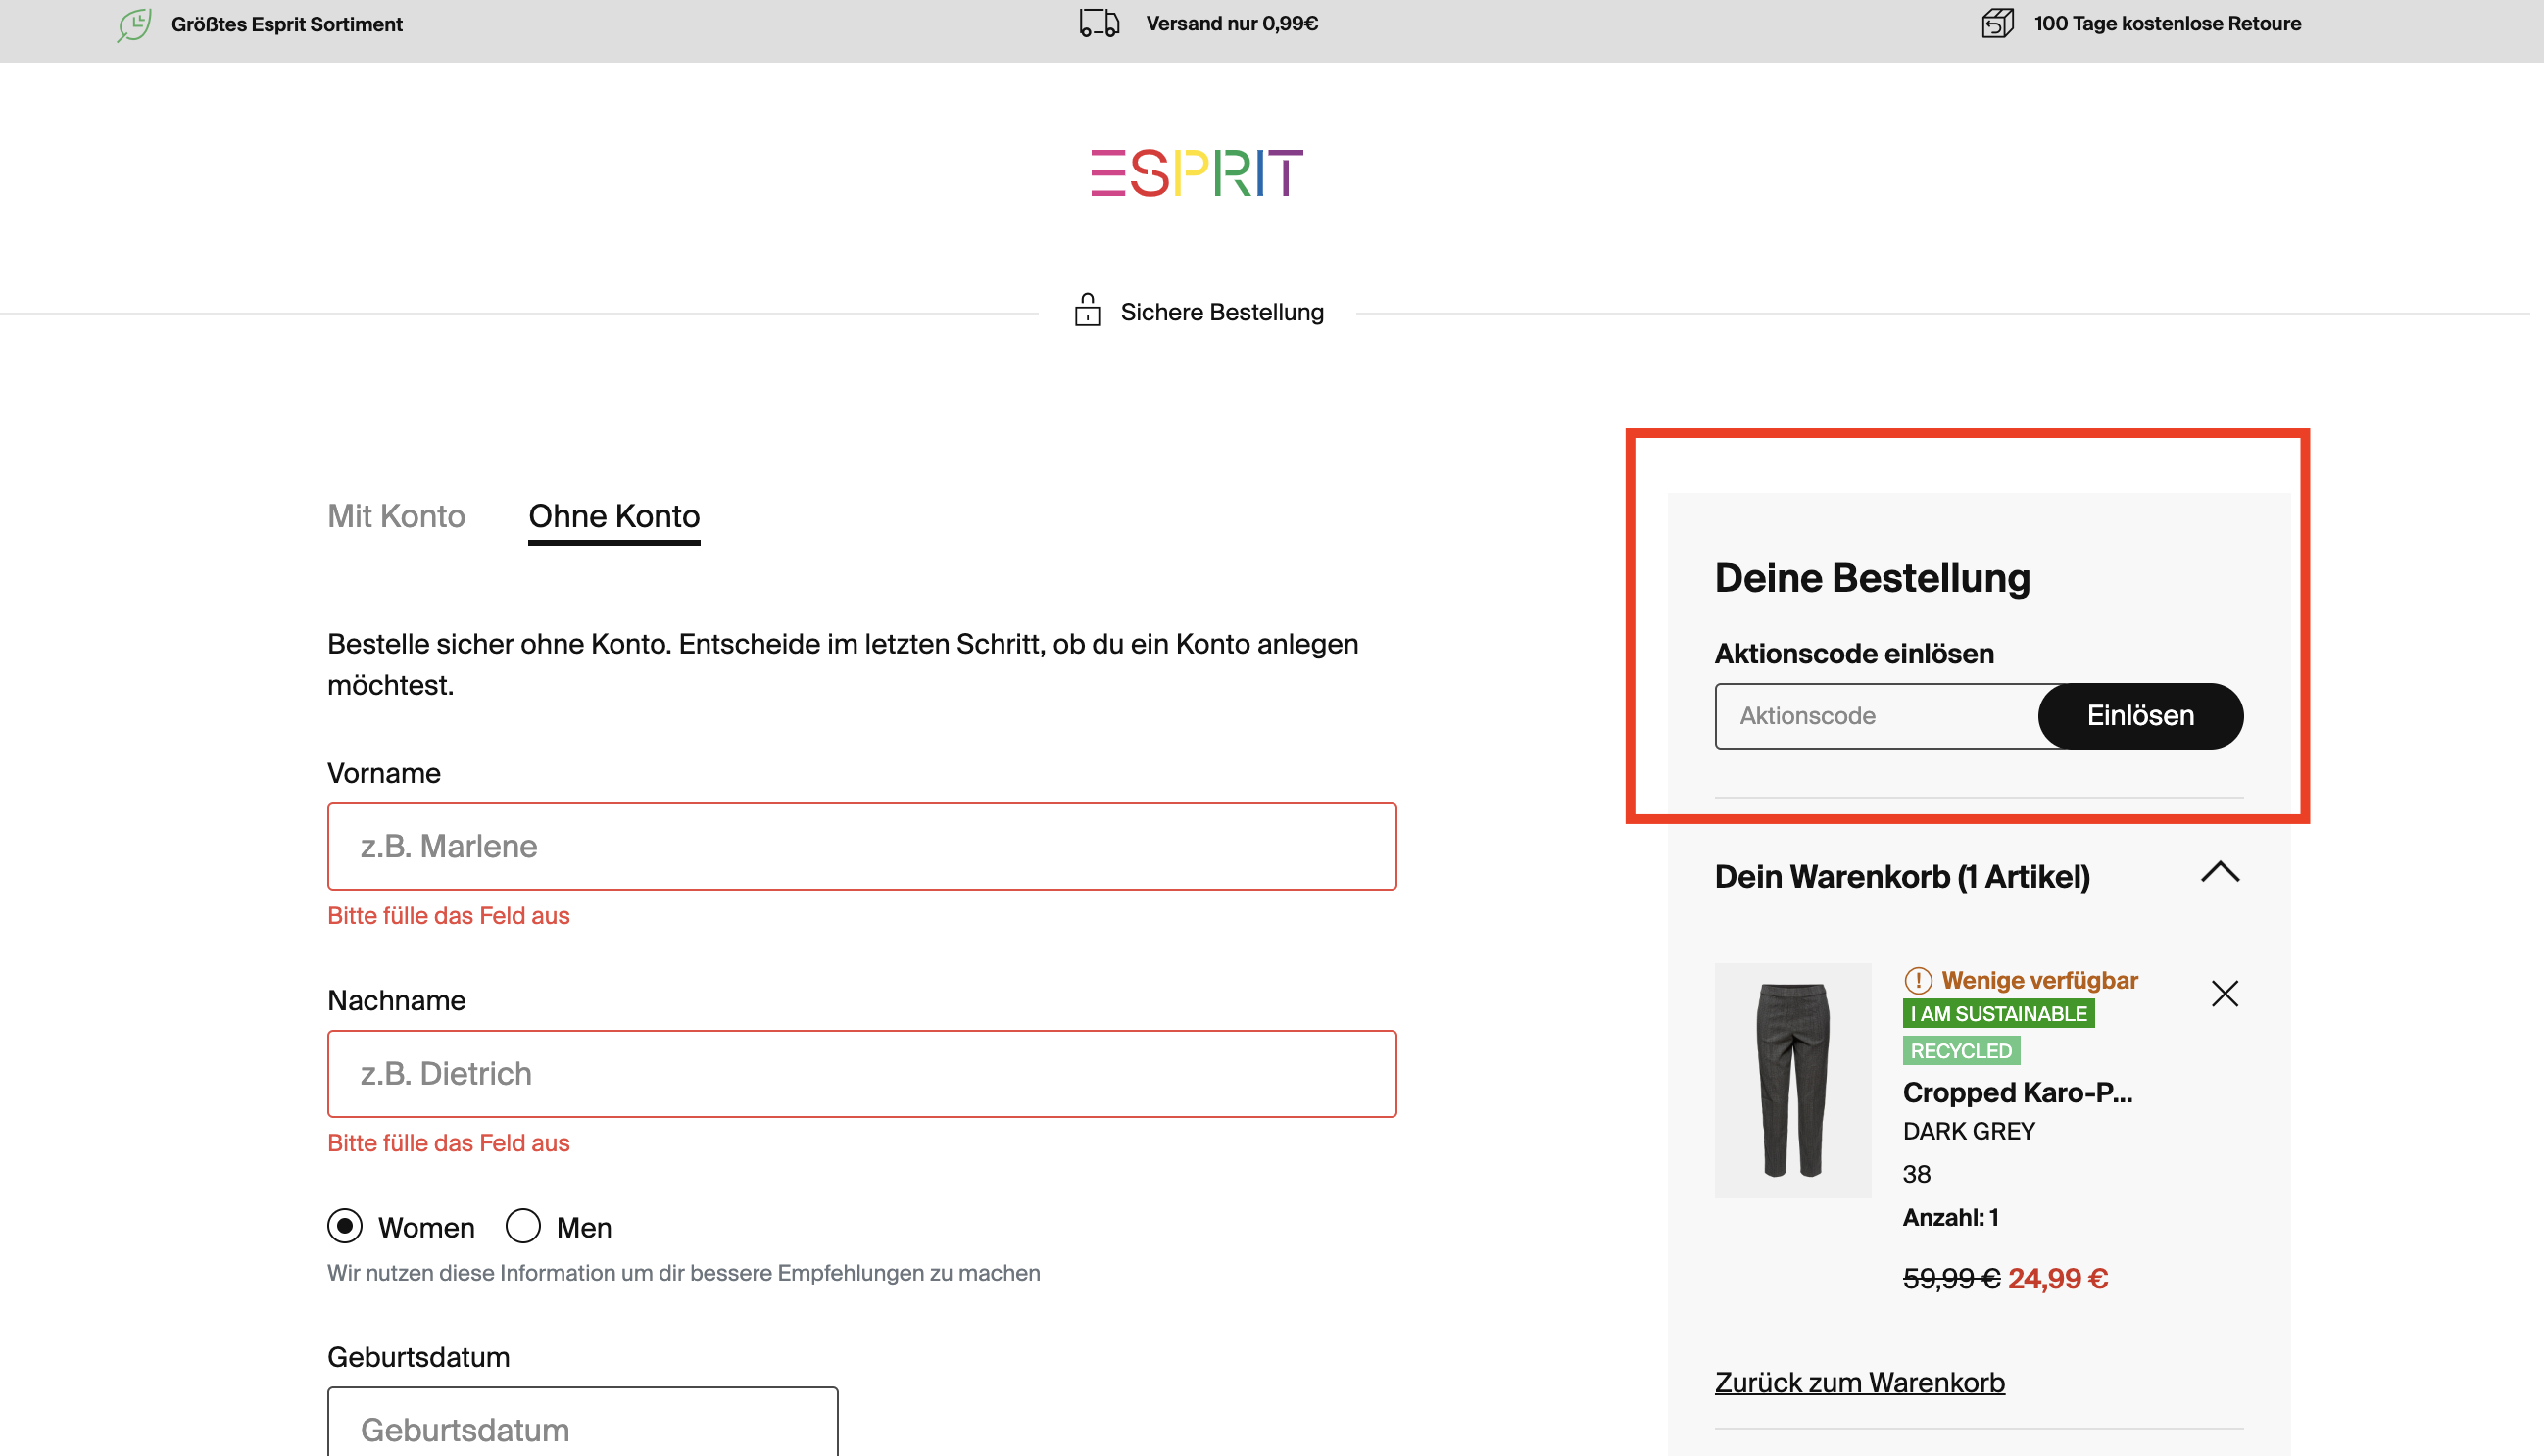Click the Esprit rainbow logo
This screenshot has height=1456, width=2544.
click(1197, 173)
